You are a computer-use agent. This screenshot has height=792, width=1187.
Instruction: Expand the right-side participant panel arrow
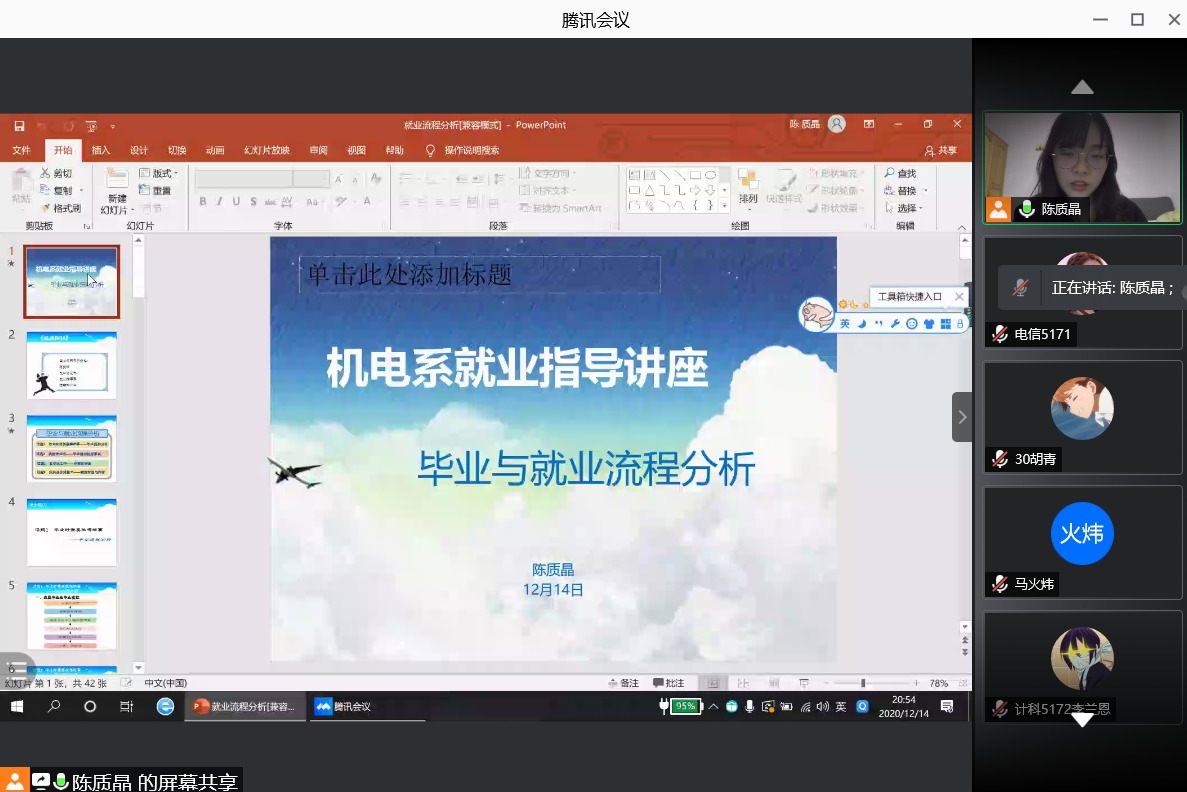point(962,417)
